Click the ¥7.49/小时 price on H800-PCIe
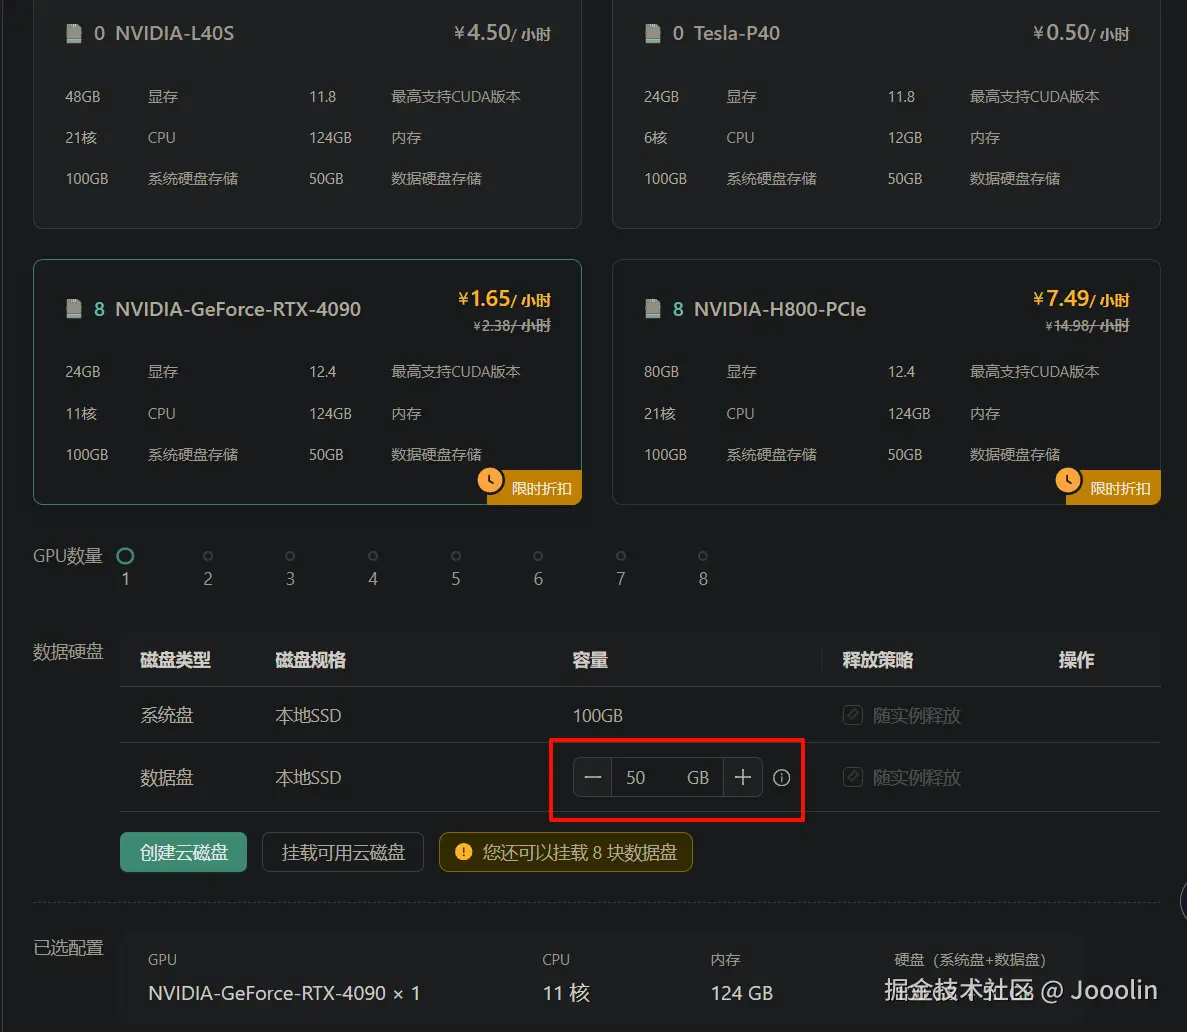Screen dimensions: 1187x1032 (x=1081, y=299)
